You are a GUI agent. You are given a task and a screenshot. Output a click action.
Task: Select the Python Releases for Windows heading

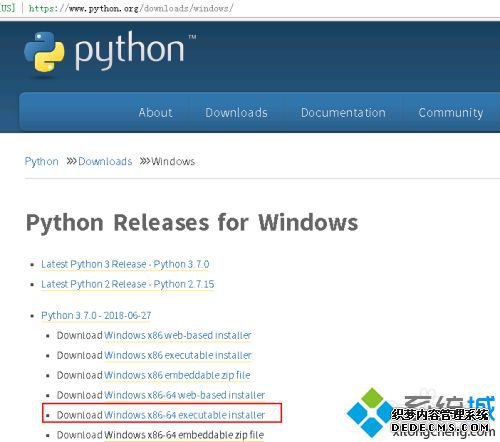(x=192, y=223)
